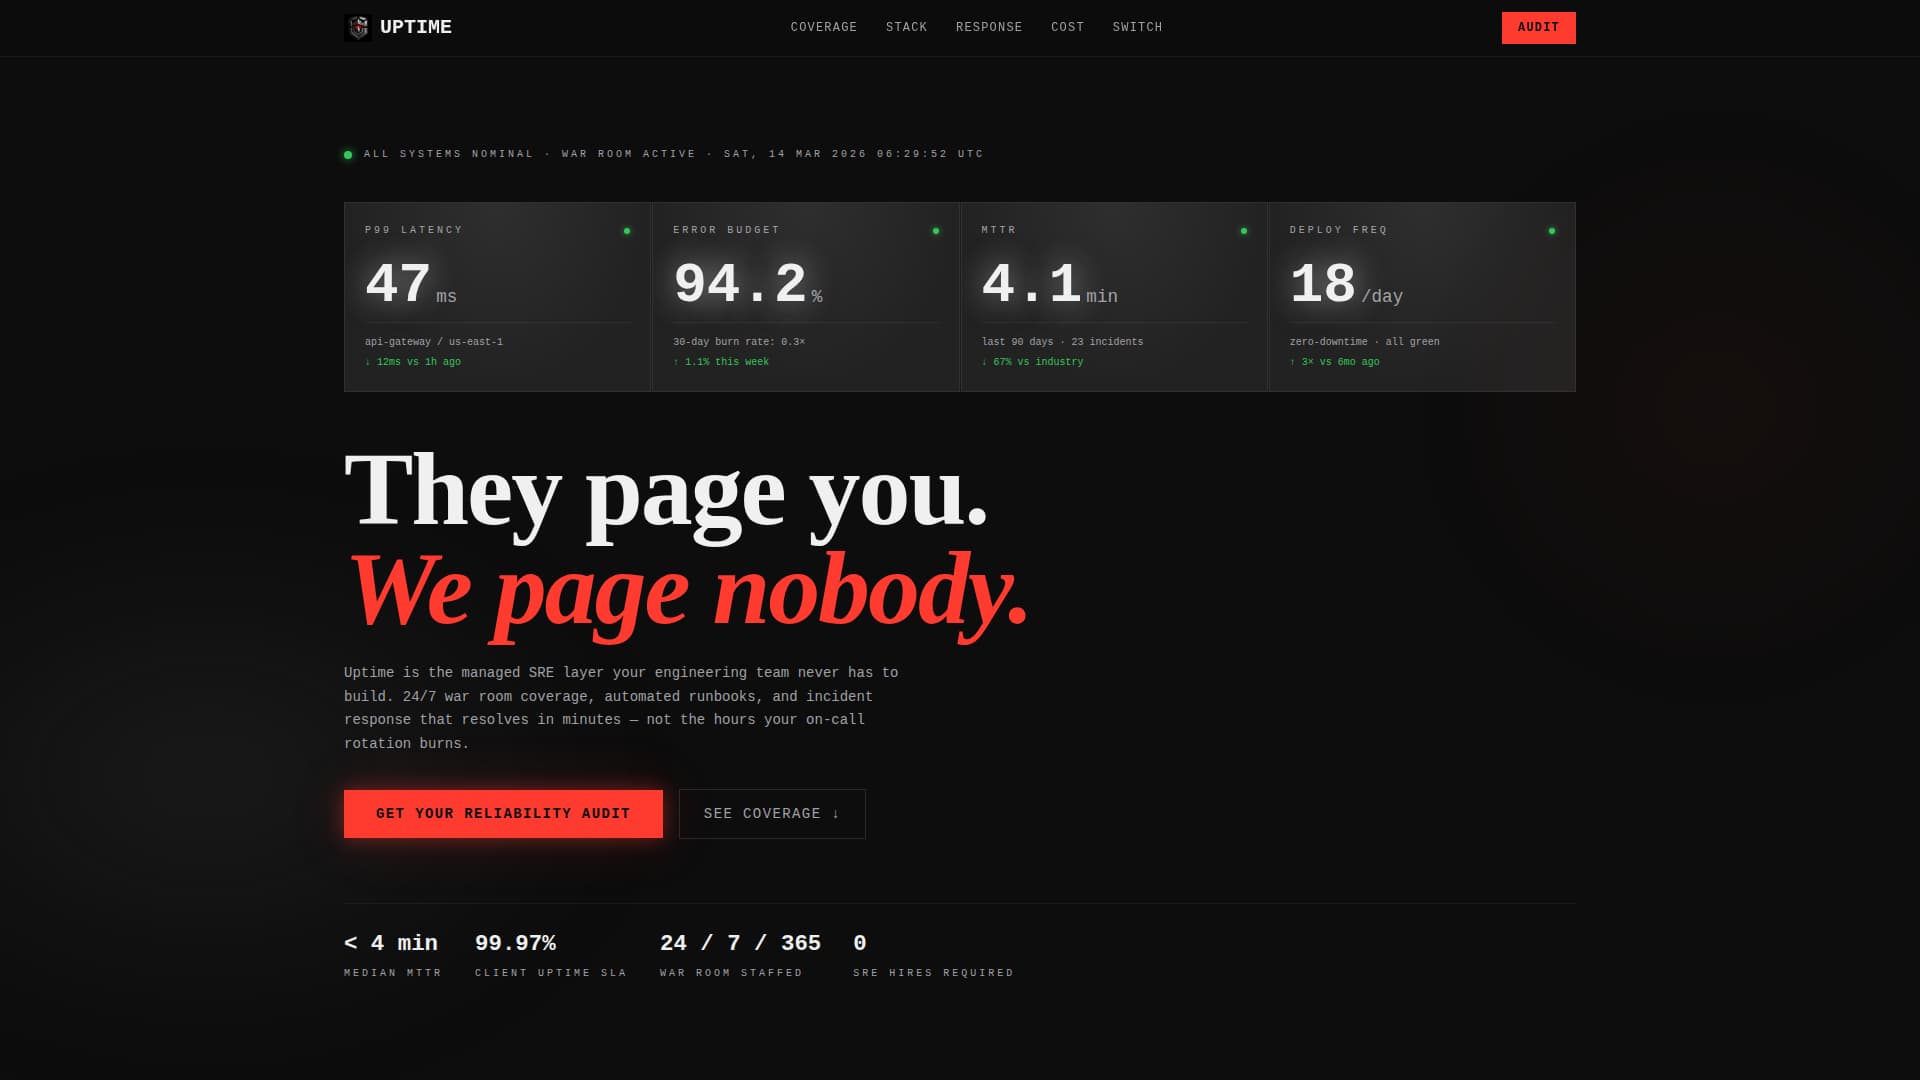Click the '0' SRE hires stat
Viewport: 1920px width, 1080px height.
point(860,943)
